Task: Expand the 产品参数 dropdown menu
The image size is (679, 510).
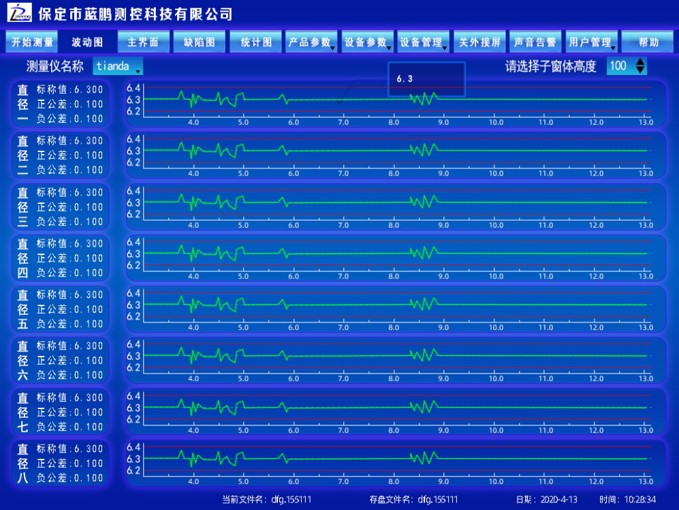Action: [311, 43]
